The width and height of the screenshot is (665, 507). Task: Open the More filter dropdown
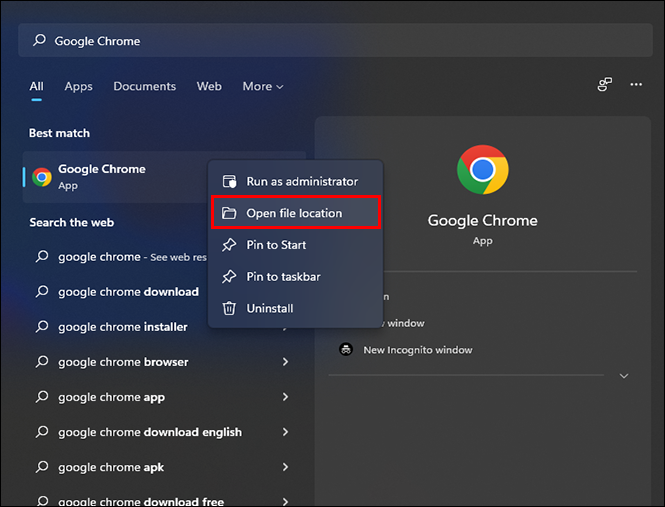pos(262,87)
